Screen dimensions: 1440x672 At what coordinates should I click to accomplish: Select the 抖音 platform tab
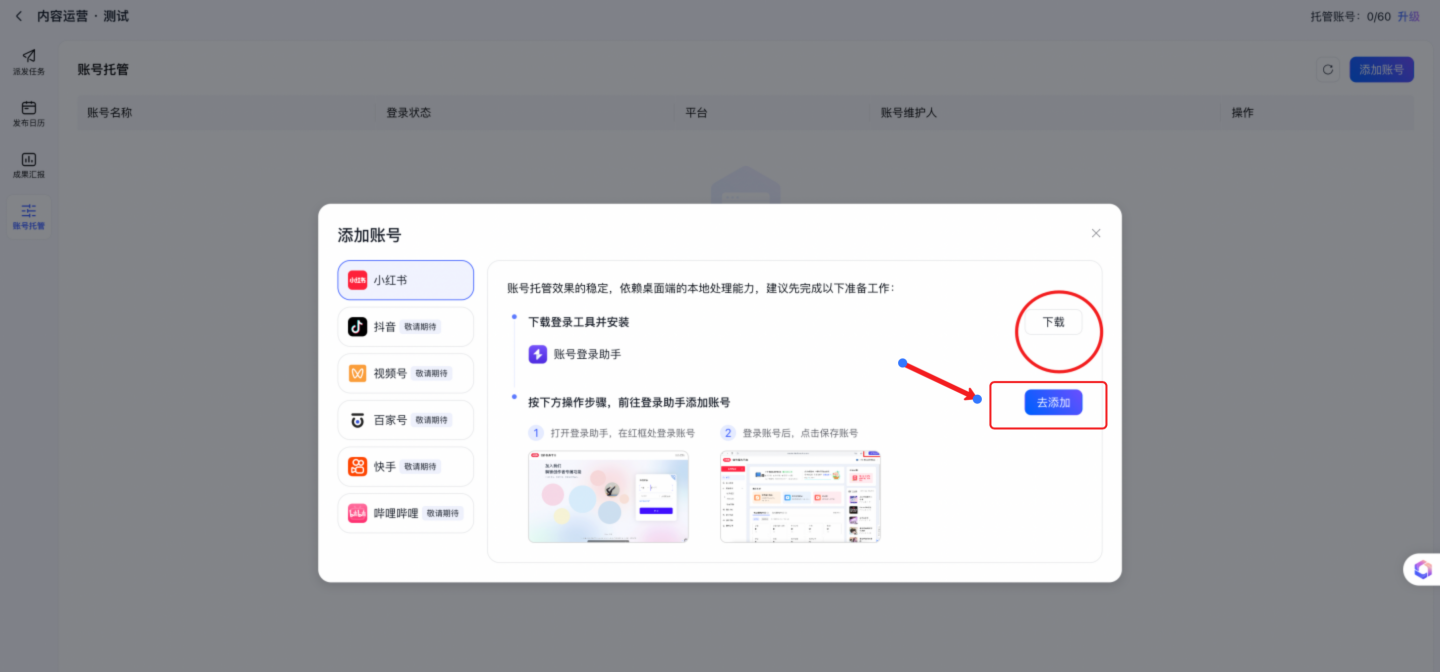click(x=405, y=327)
